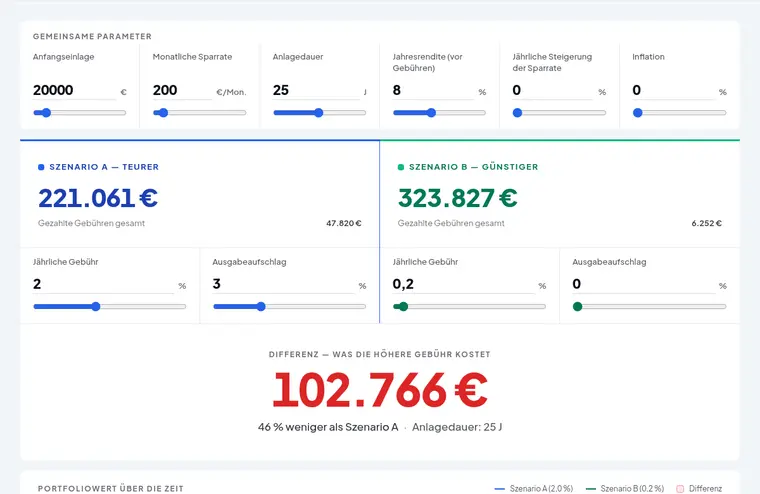The image size is (760, 494).
Task: Click the Jährliche Steigerung der Sparrate field
Action: [553, 91]
